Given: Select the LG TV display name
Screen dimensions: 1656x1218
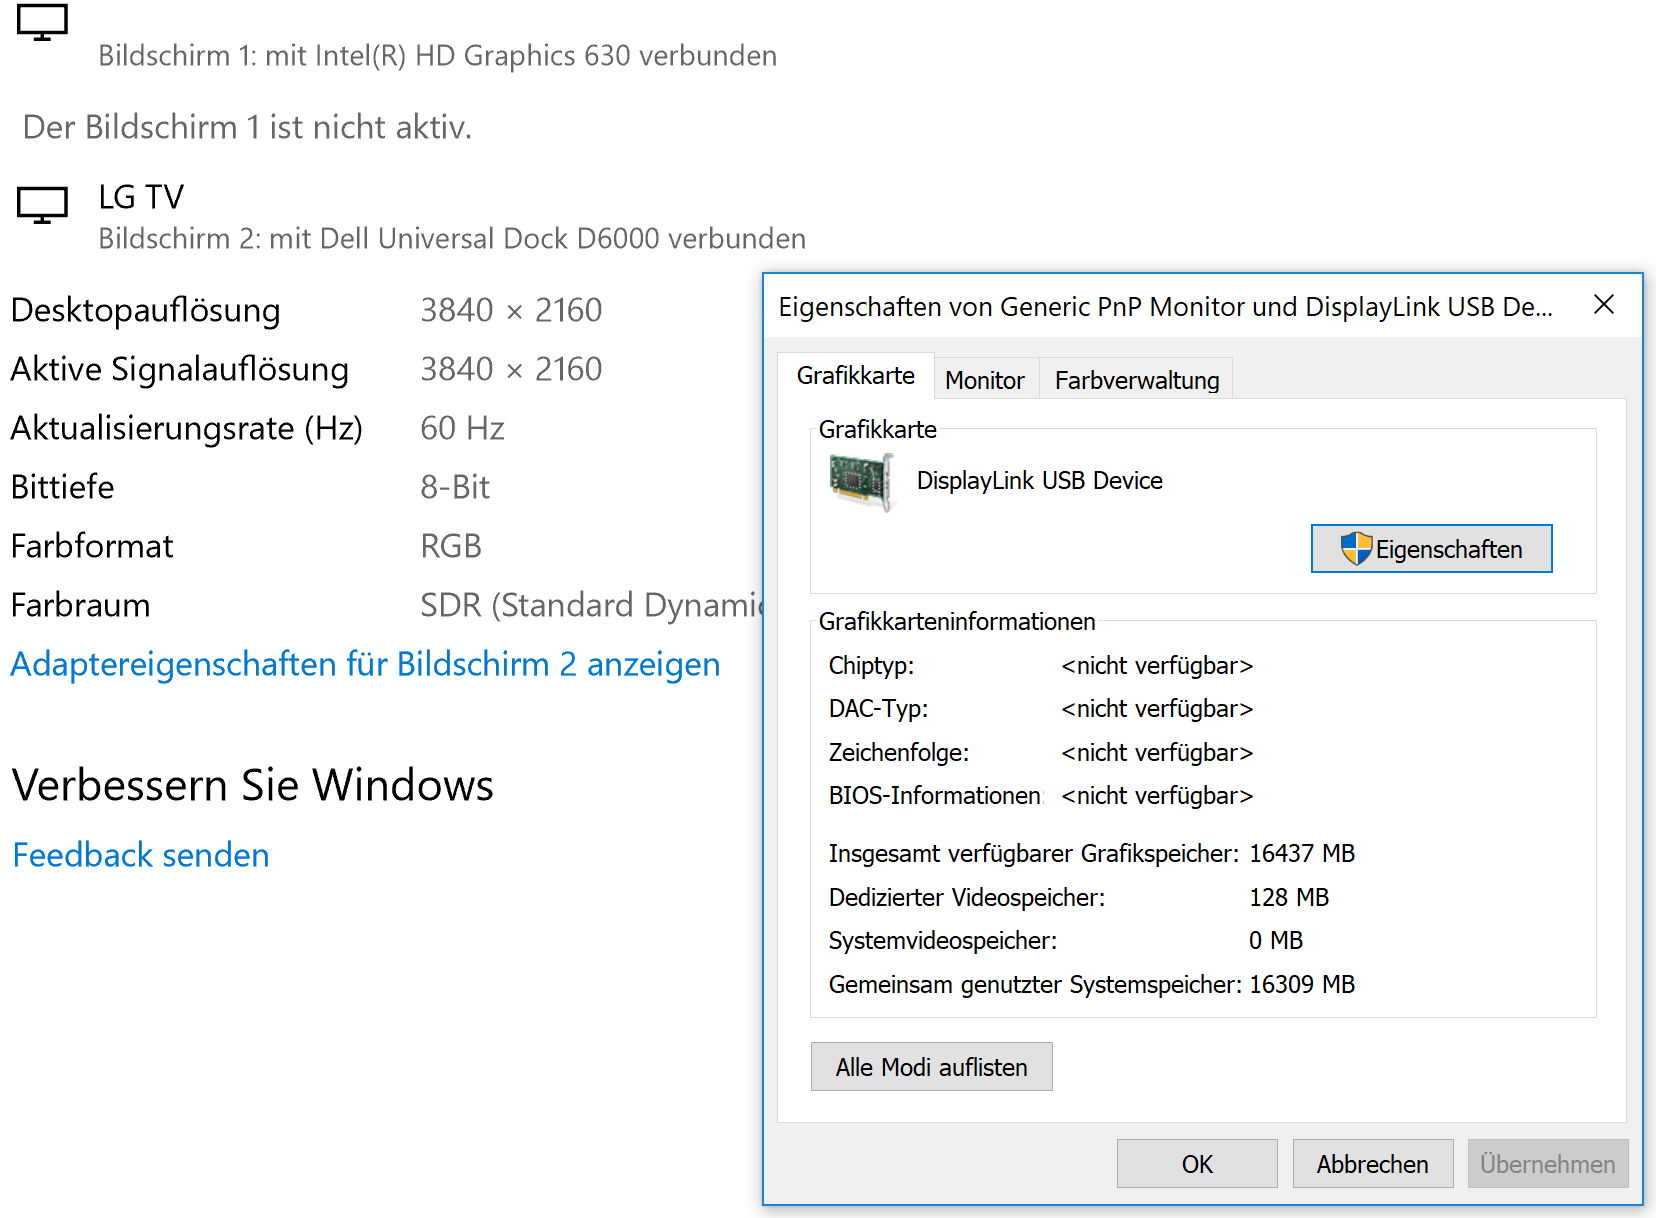Looking at the screenshot, I should [x=141, y=197].
